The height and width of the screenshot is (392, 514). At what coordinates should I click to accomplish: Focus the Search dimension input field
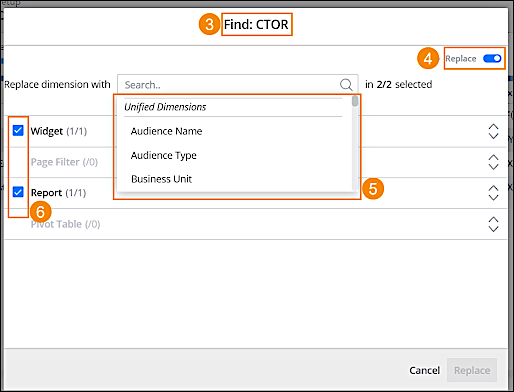coord(238,85)
